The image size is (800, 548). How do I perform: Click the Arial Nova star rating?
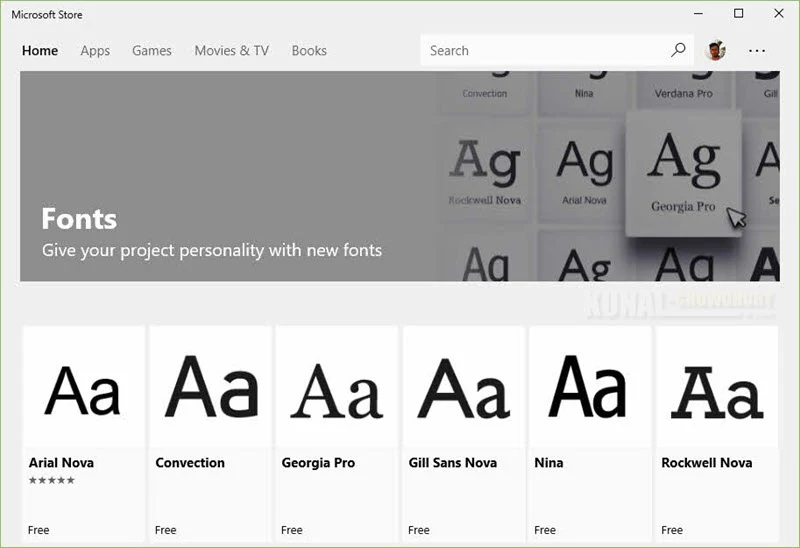[52, 480]
